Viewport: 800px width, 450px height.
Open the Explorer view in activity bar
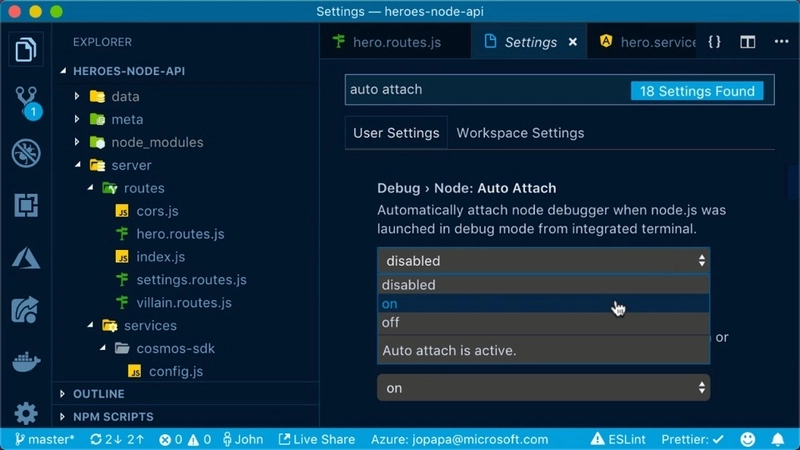26,49
